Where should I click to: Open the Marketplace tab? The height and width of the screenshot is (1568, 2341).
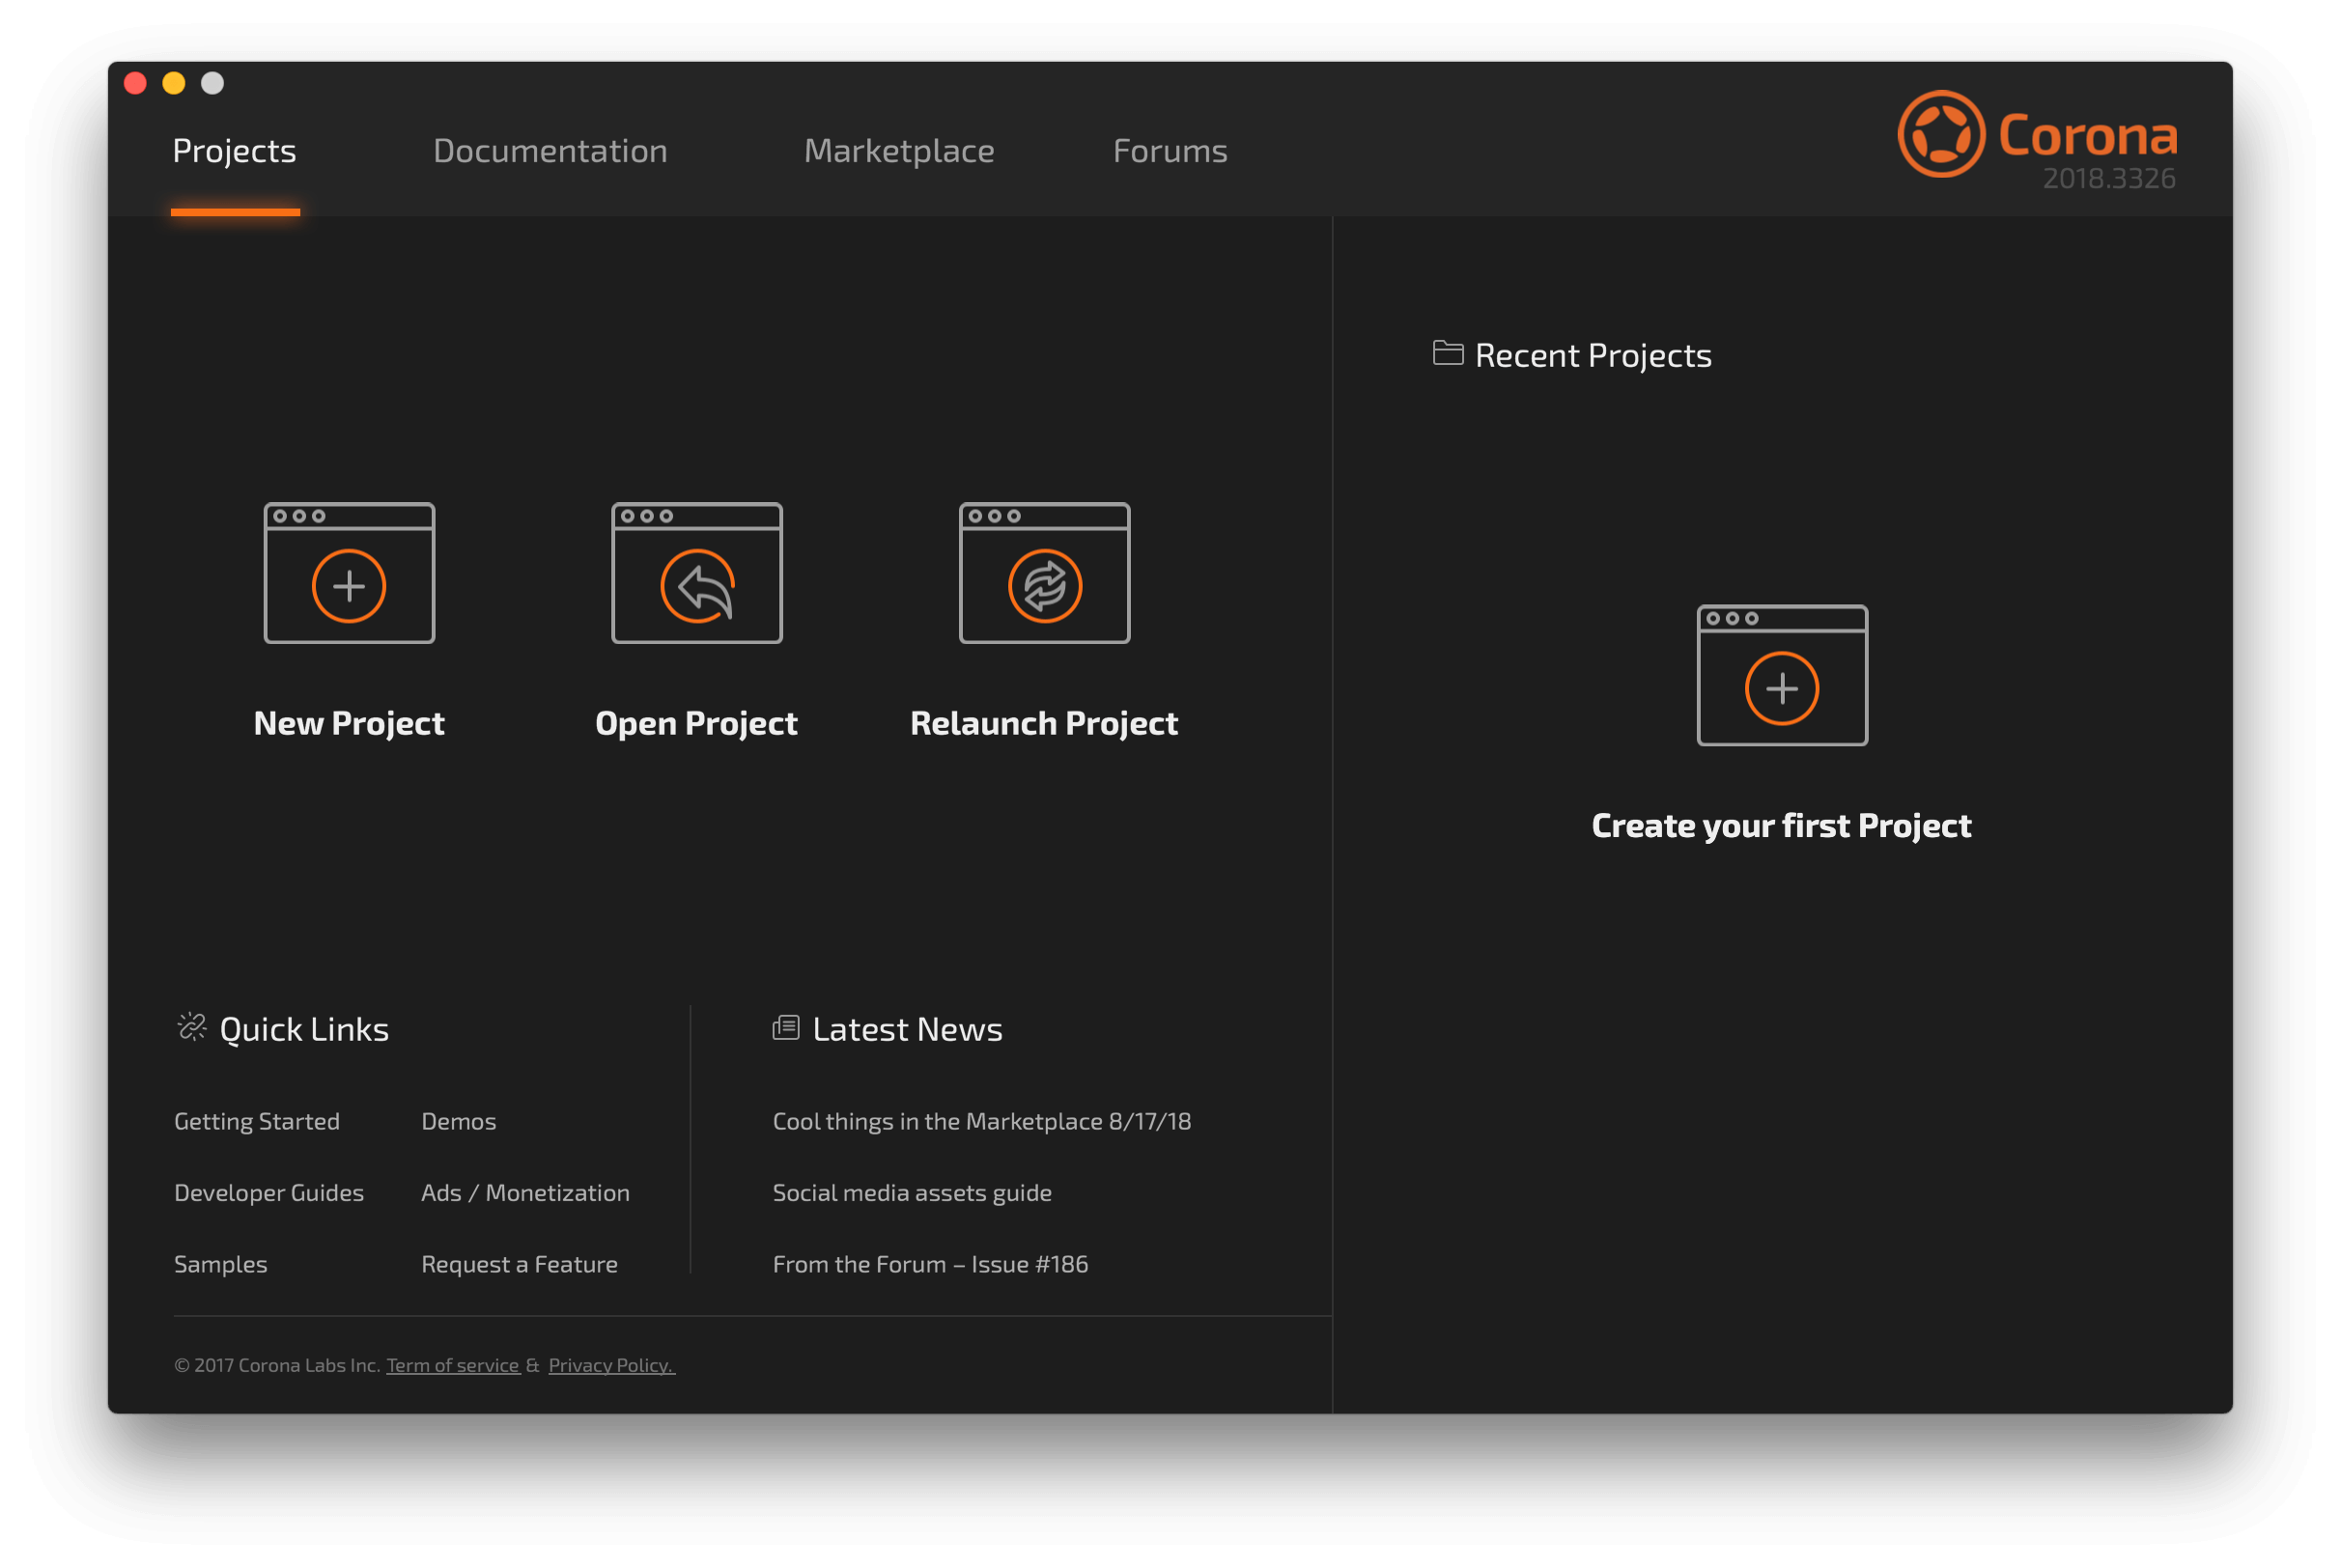click(x=899, y=151)
